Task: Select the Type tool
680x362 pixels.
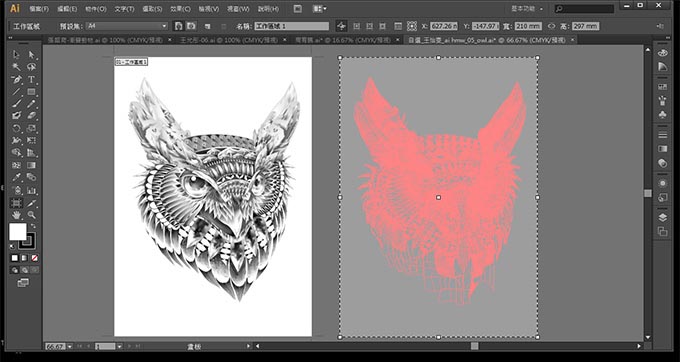Action: tap(31, 79)
